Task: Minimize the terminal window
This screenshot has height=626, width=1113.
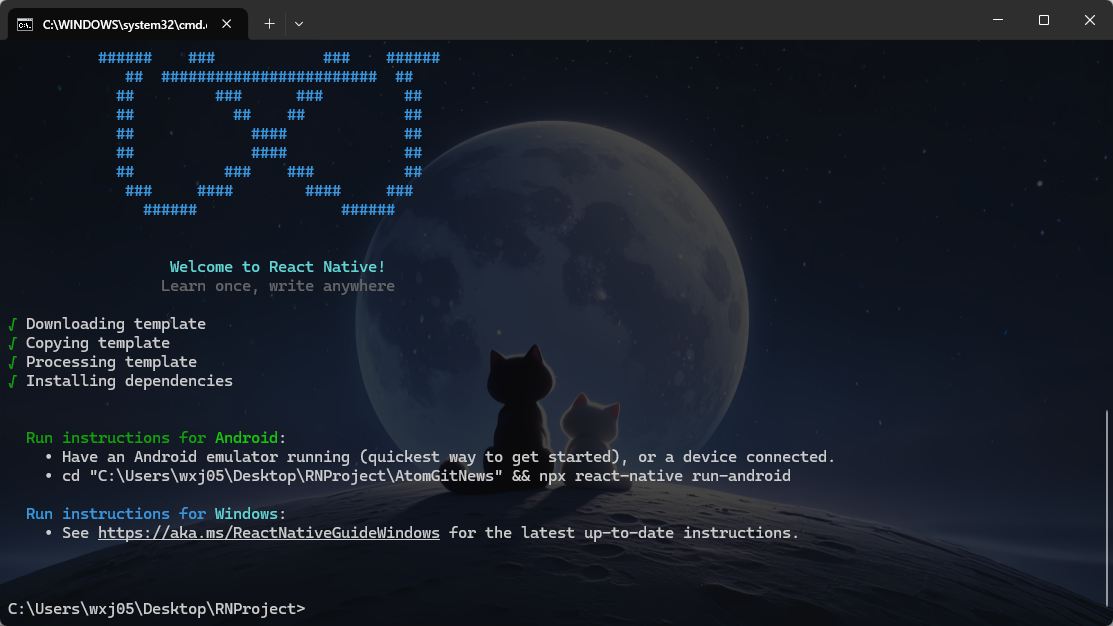Action: click(x=998, y=20)
